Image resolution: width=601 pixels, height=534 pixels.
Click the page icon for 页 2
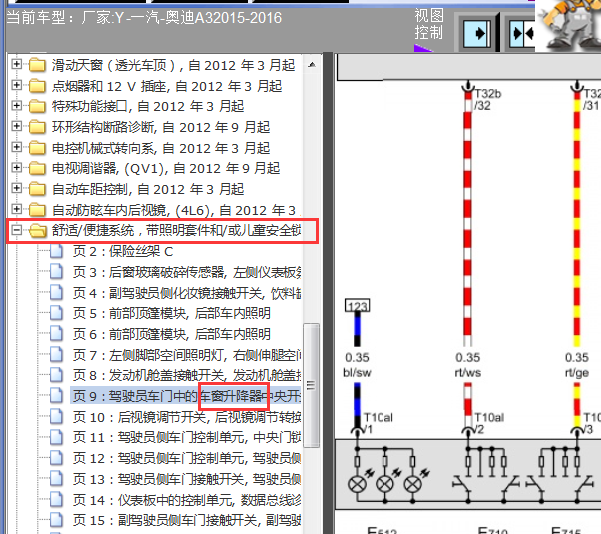pyautogui.click(x=56, y=251)
